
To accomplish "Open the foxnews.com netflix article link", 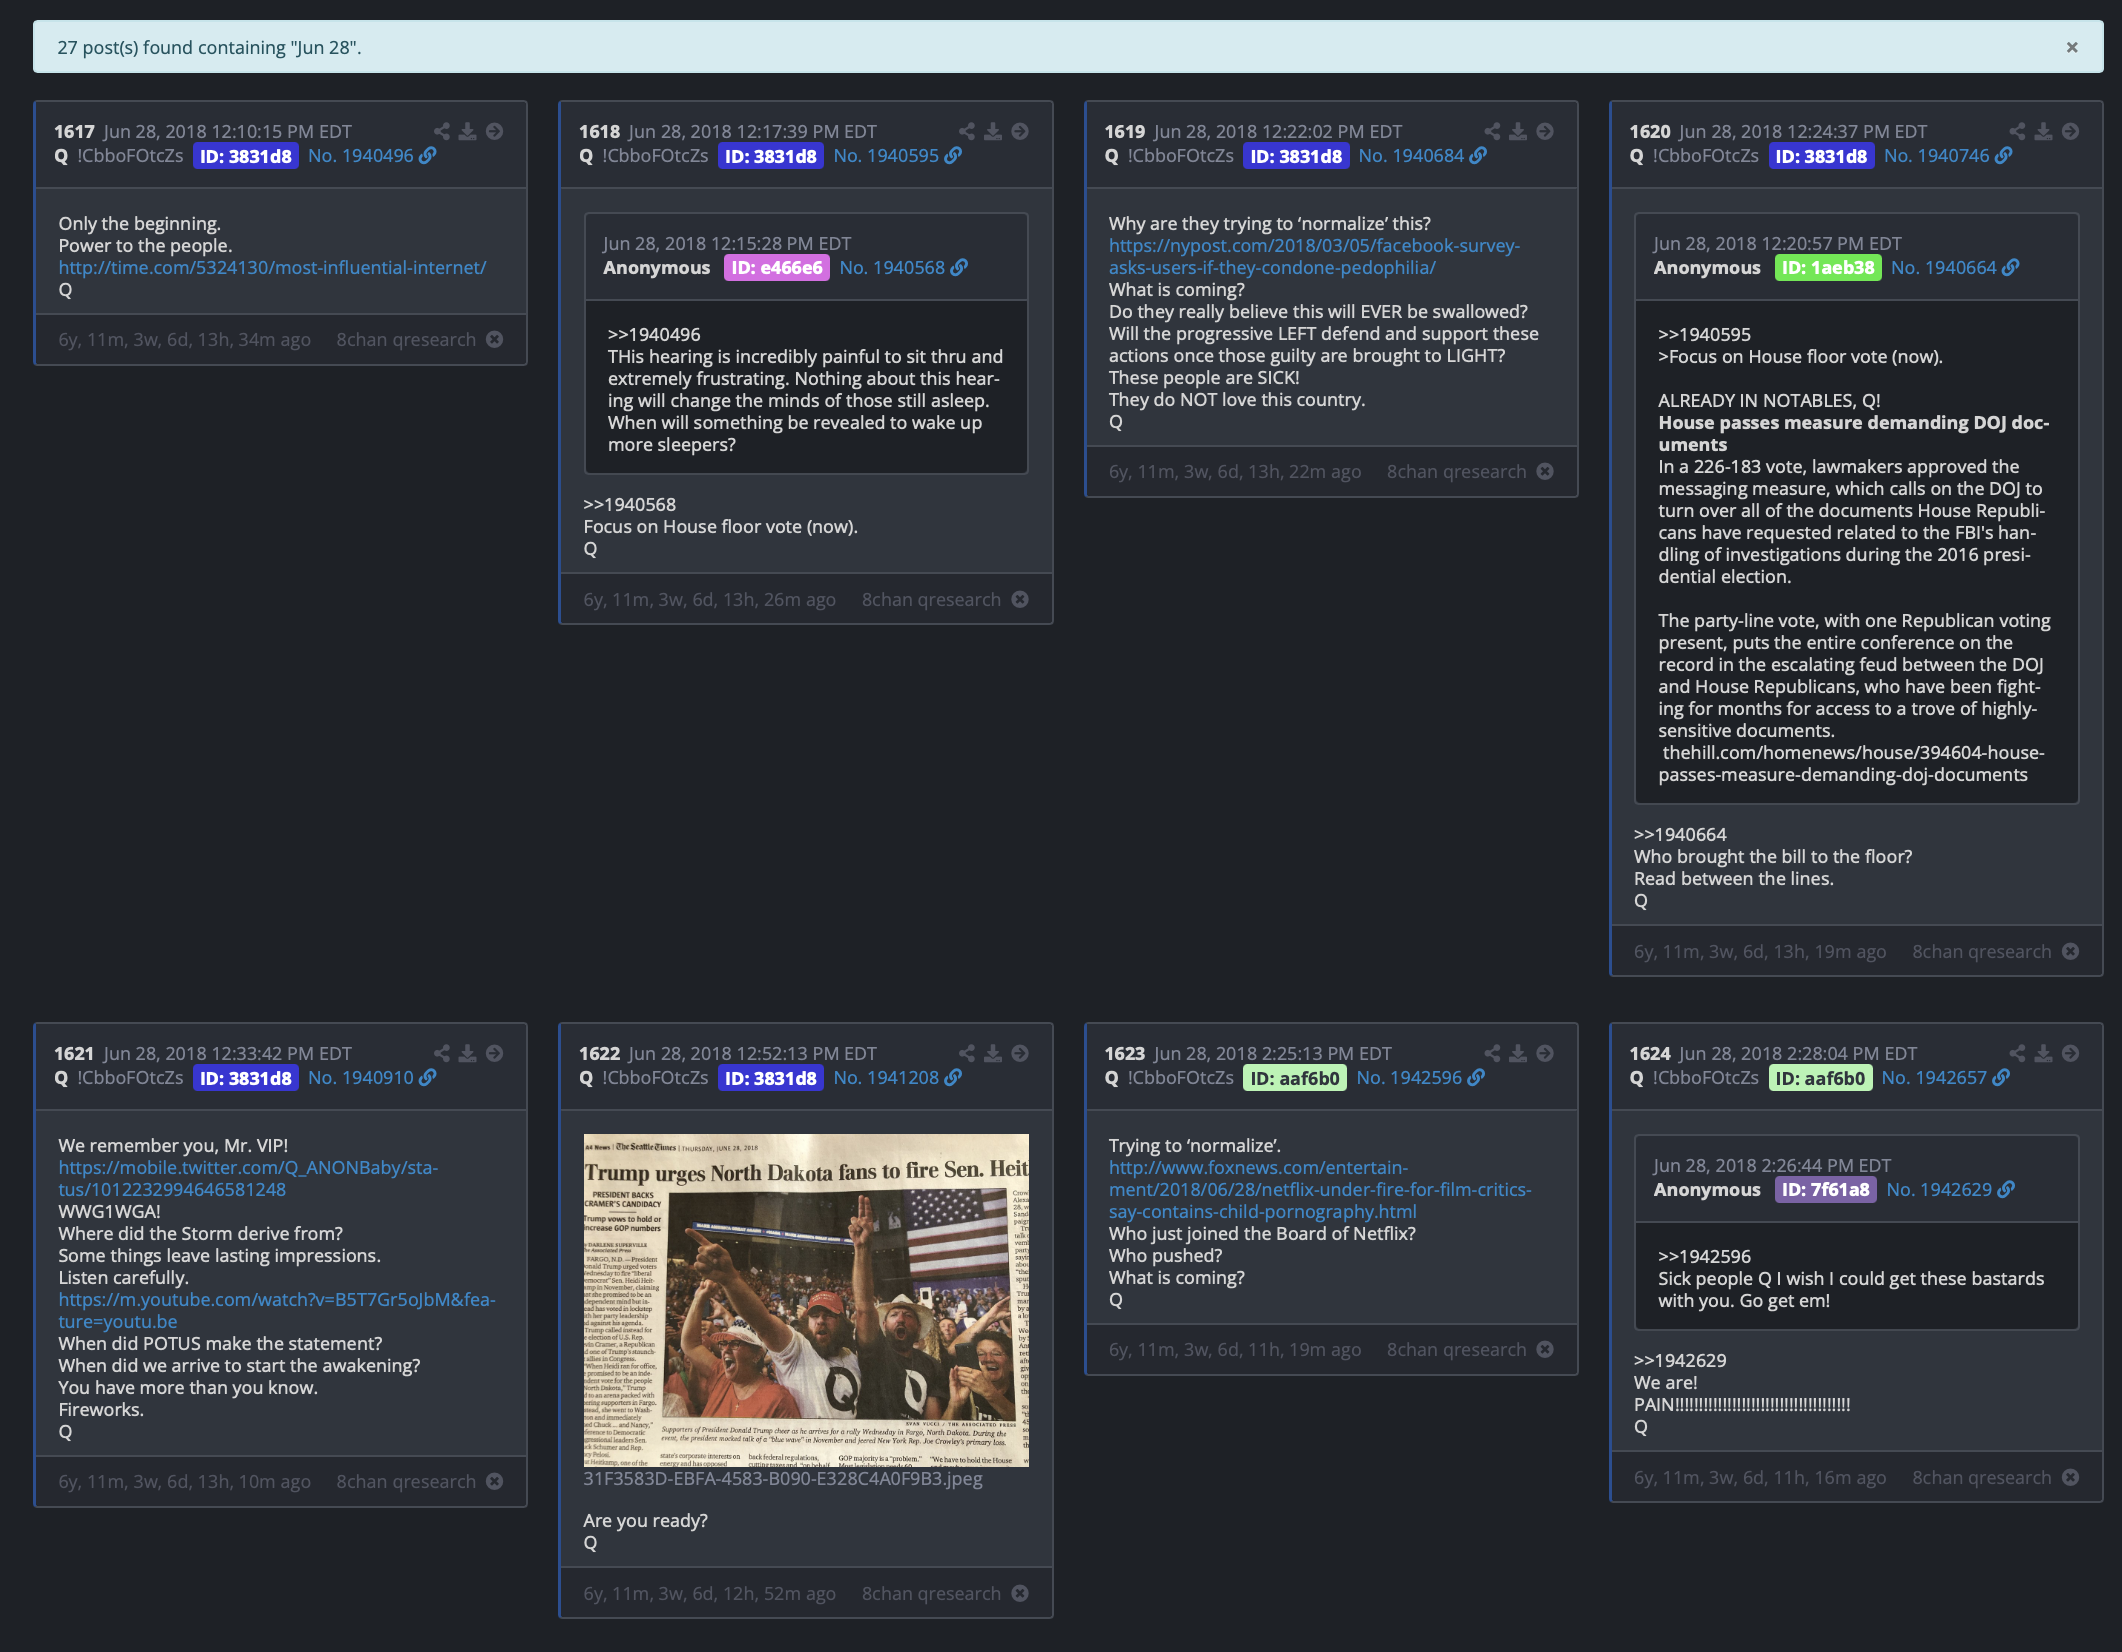I will click(x=1320, y=1190).
